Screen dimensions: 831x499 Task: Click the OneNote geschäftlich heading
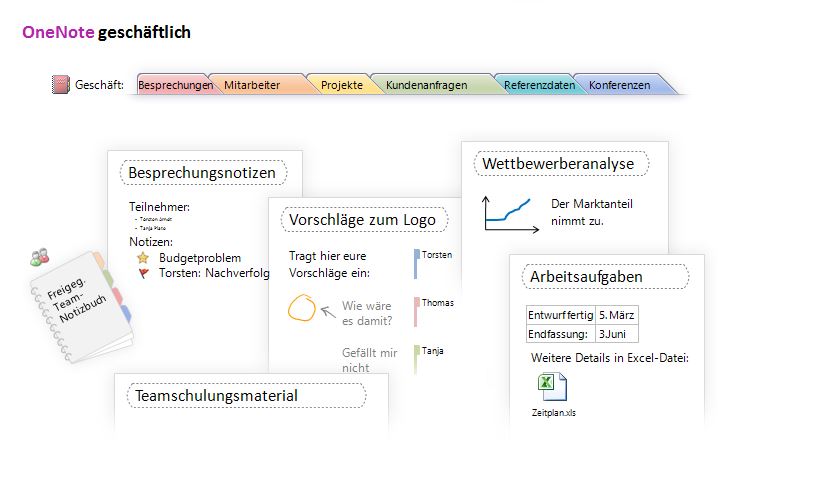(107, 32)
